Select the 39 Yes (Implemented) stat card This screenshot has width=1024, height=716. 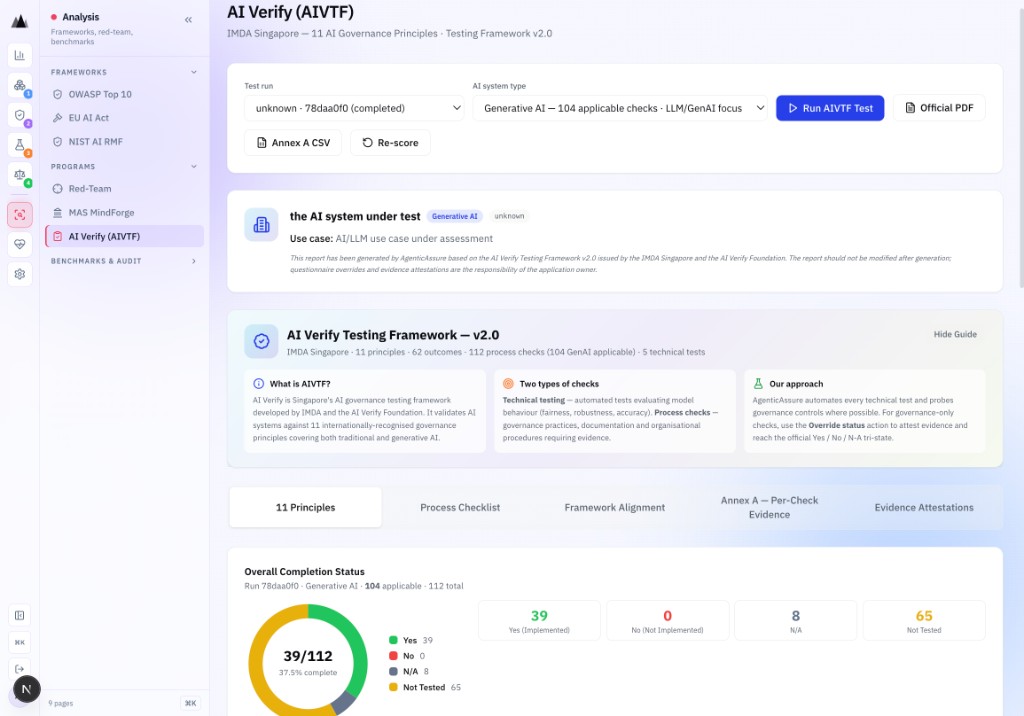(x=539, y=621)
